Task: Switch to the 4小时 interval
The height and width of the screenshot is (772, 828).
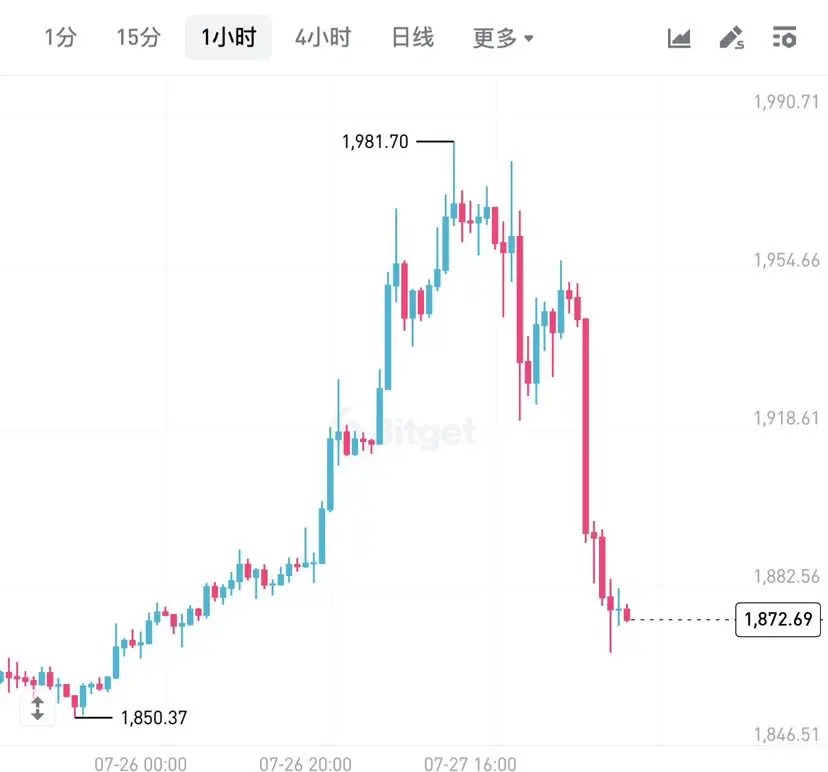Action: coord(323,37)
